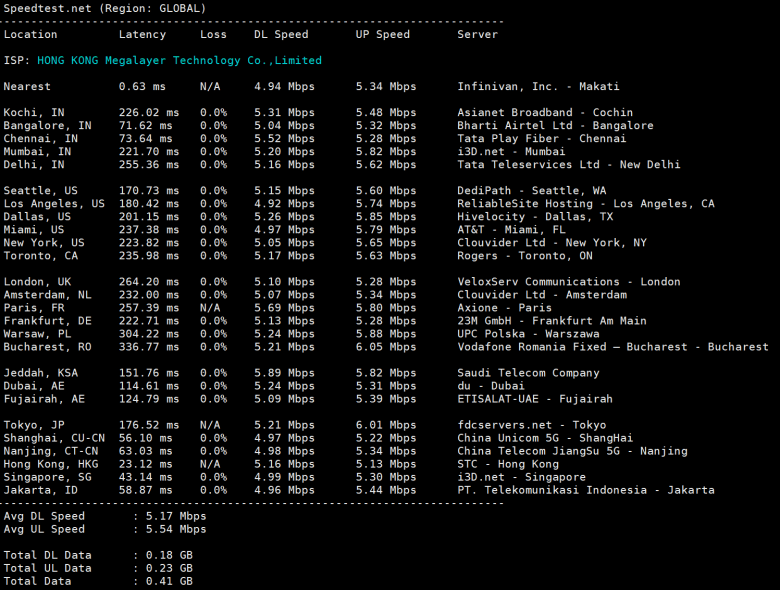The width and height of the screenshot is (780, 590).
Task: Click the 'Nearest' row label
Action: click(27, 86)
